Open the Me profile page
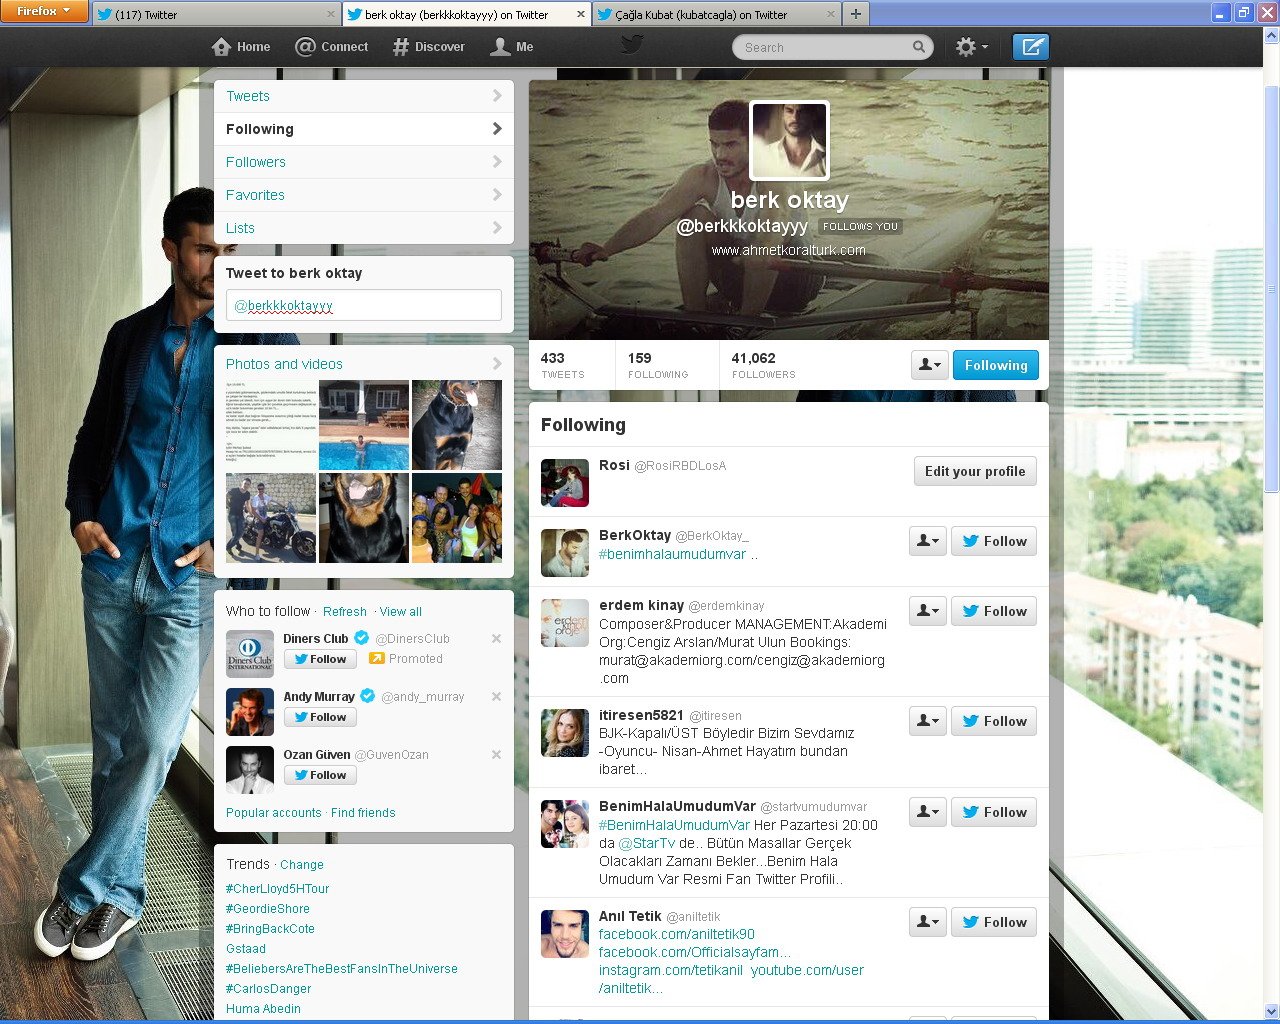Screen dimensions: 1280x1024 point(512,47)
